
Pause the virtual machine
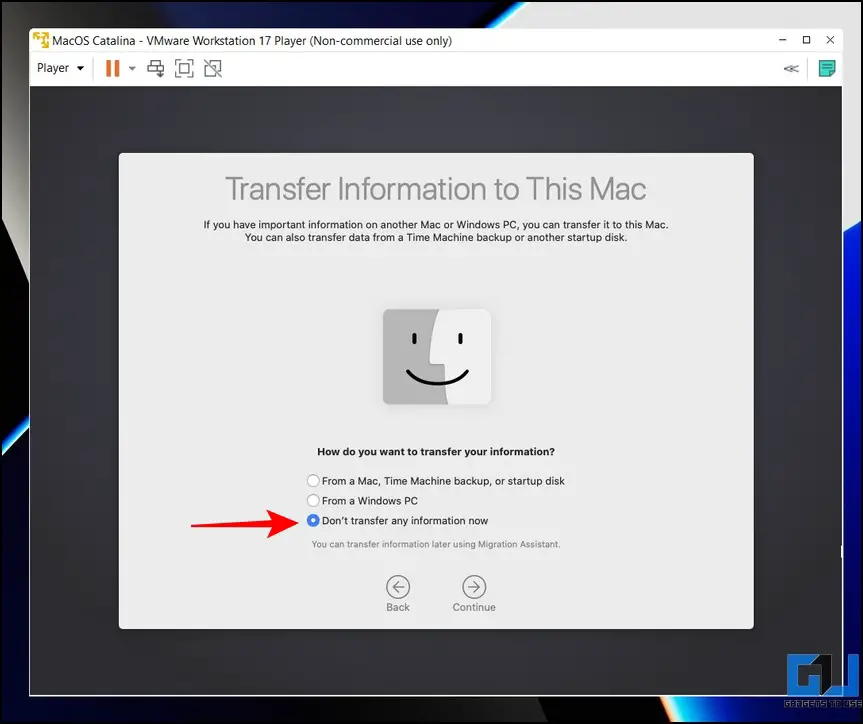(112, 68)
